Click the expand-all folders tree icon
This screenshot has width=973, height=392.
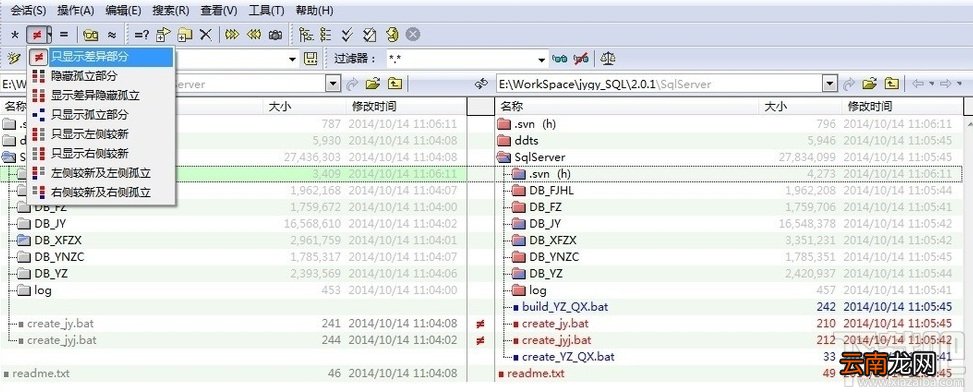305,35
